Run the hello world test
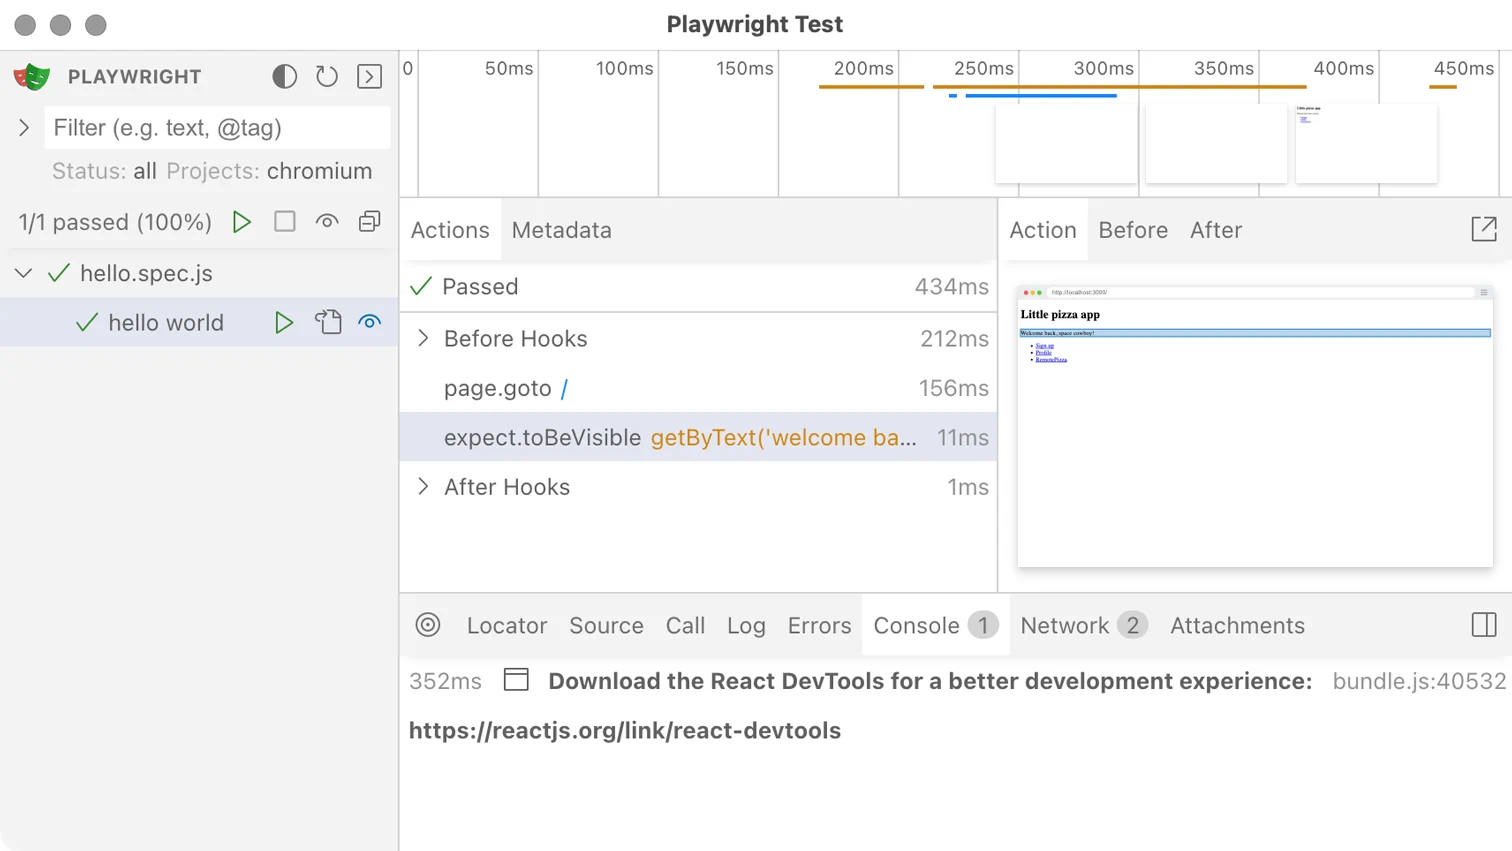This screenshot has width=1512, height=851. point(285,322)
